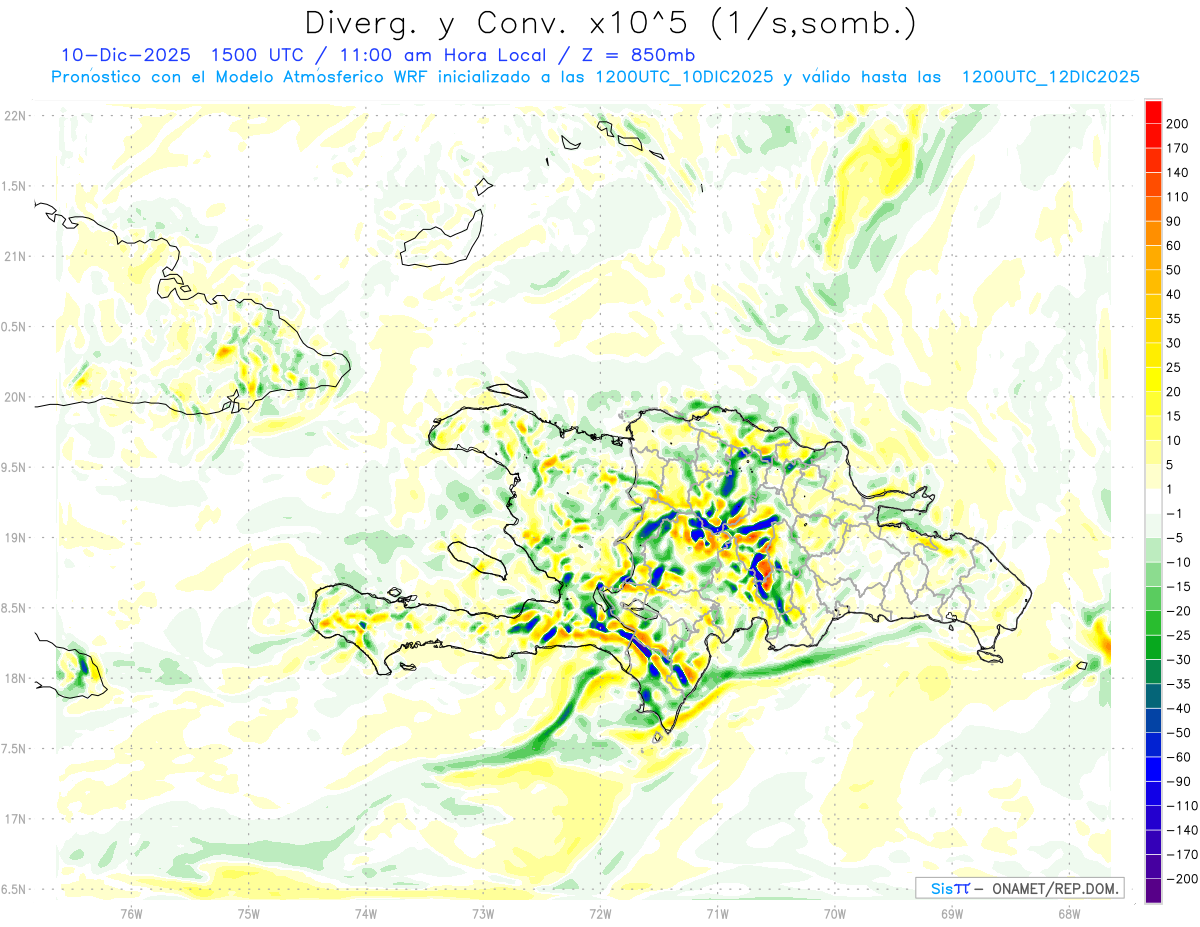Click the '17N' latitude label

pyautogui.click(x=15, y=819)
